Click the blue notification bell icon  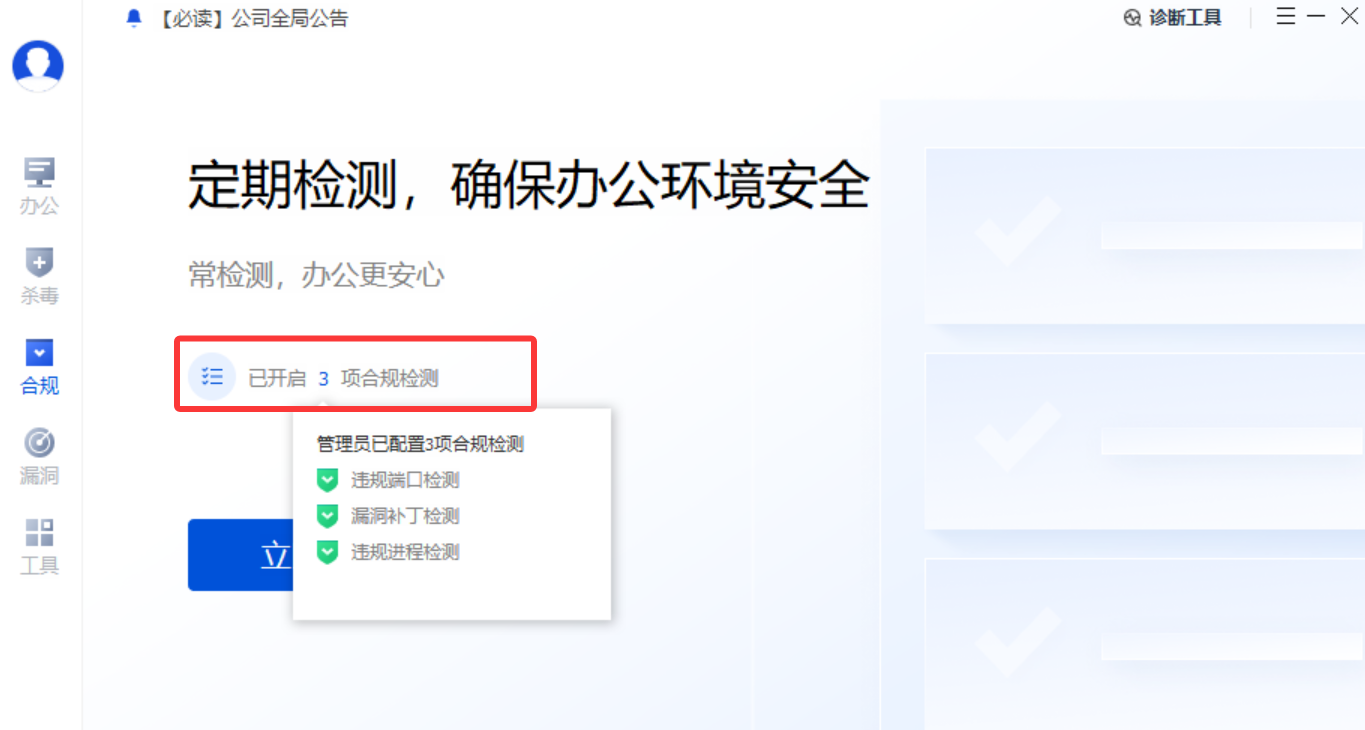pos(134,18)
